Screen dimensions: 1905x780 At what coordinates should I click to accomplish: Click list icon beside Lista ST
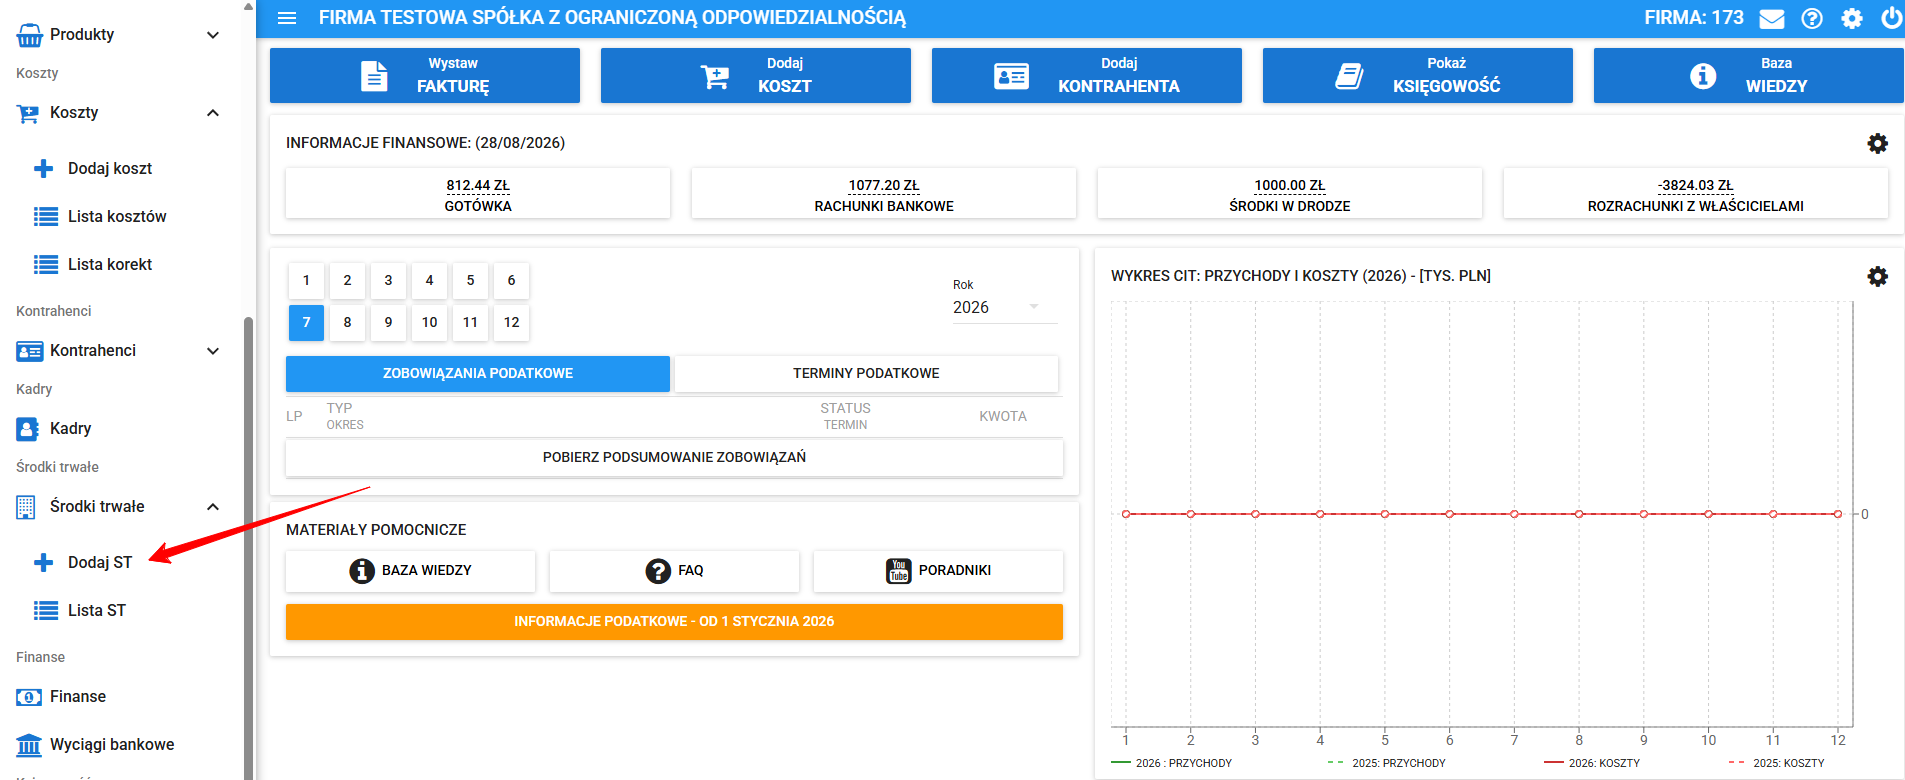[46, 610]
